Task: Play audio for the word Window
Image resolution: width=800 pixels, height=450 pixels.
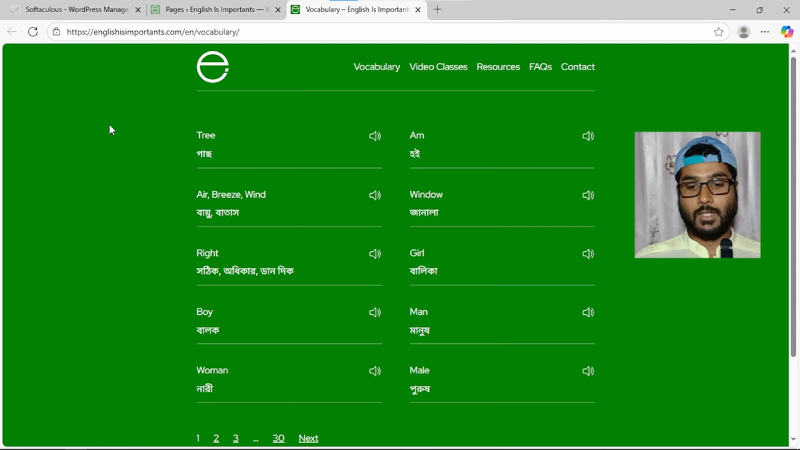Action: pos(588,195)
